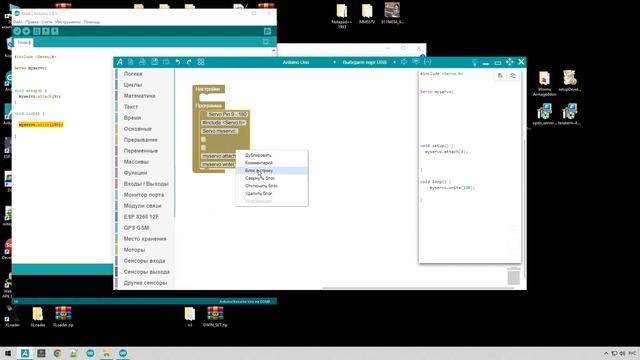Open the 'Циклы' block category
The image size is (640, 360).
pos(144,85)
